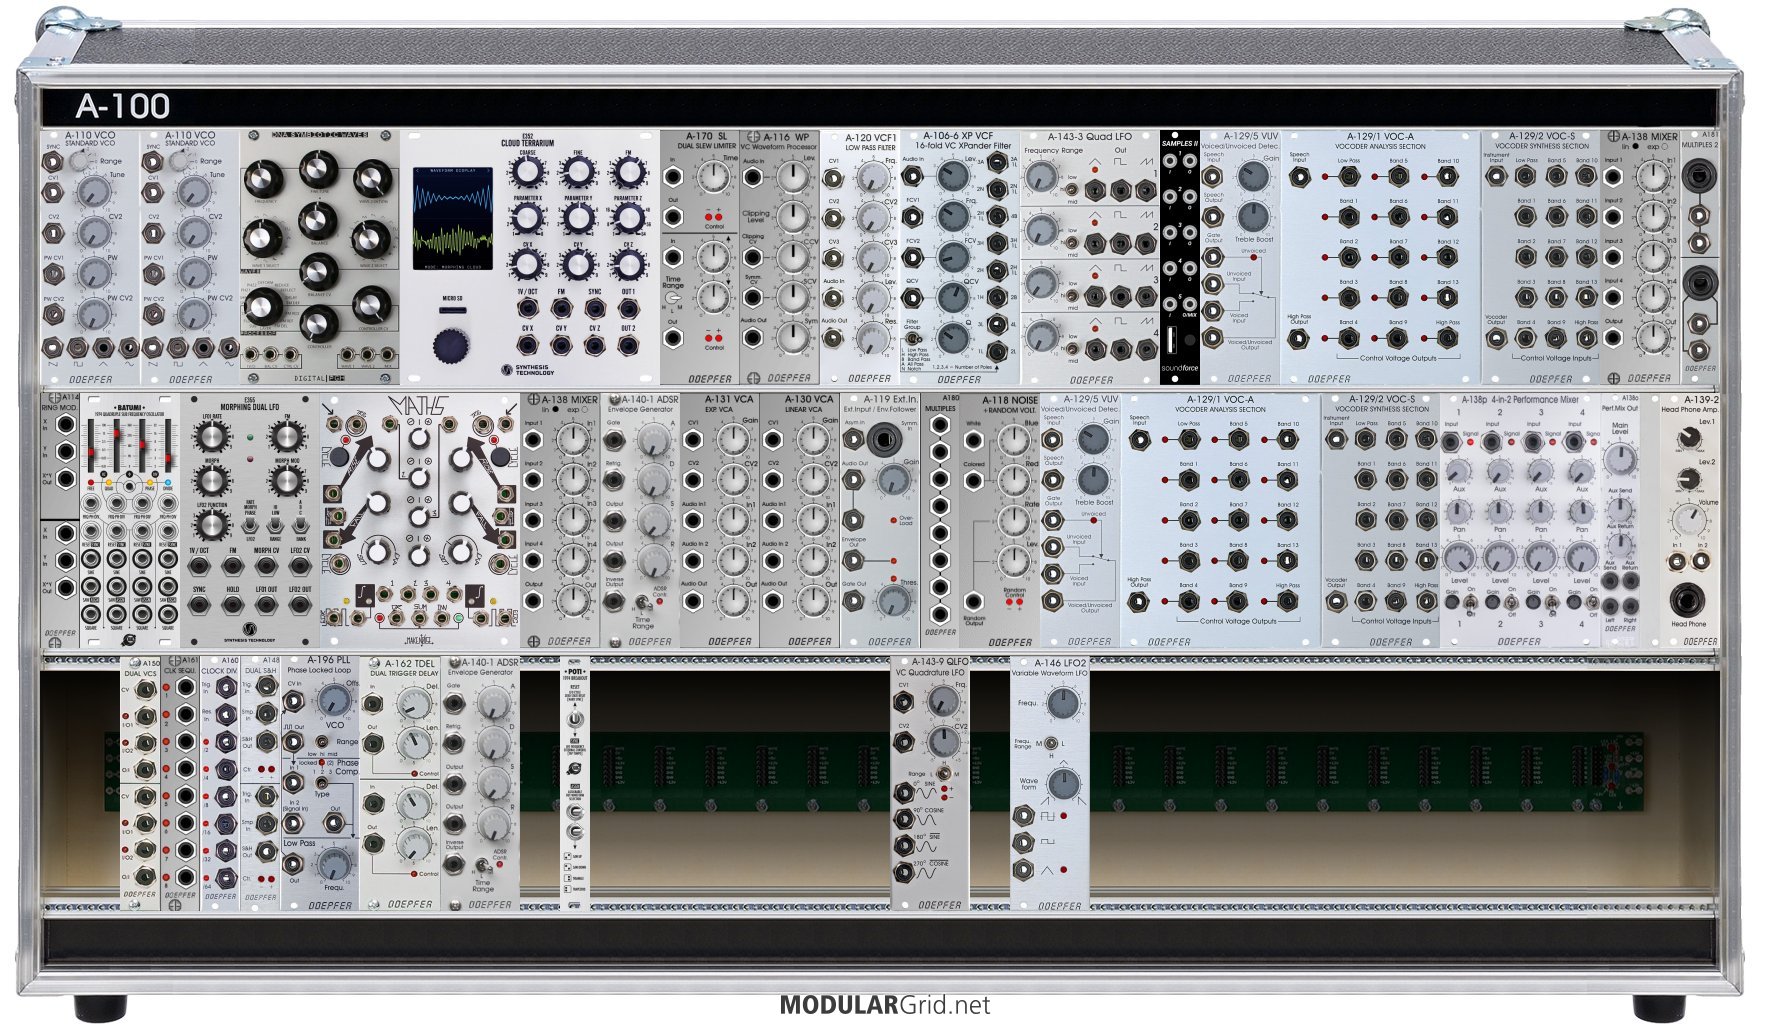Screen dimensions: 1771x1026
Task: Toggle Time Range switch on bottom-row A-140-1 ADSR
Action: [x=483, y=866]
